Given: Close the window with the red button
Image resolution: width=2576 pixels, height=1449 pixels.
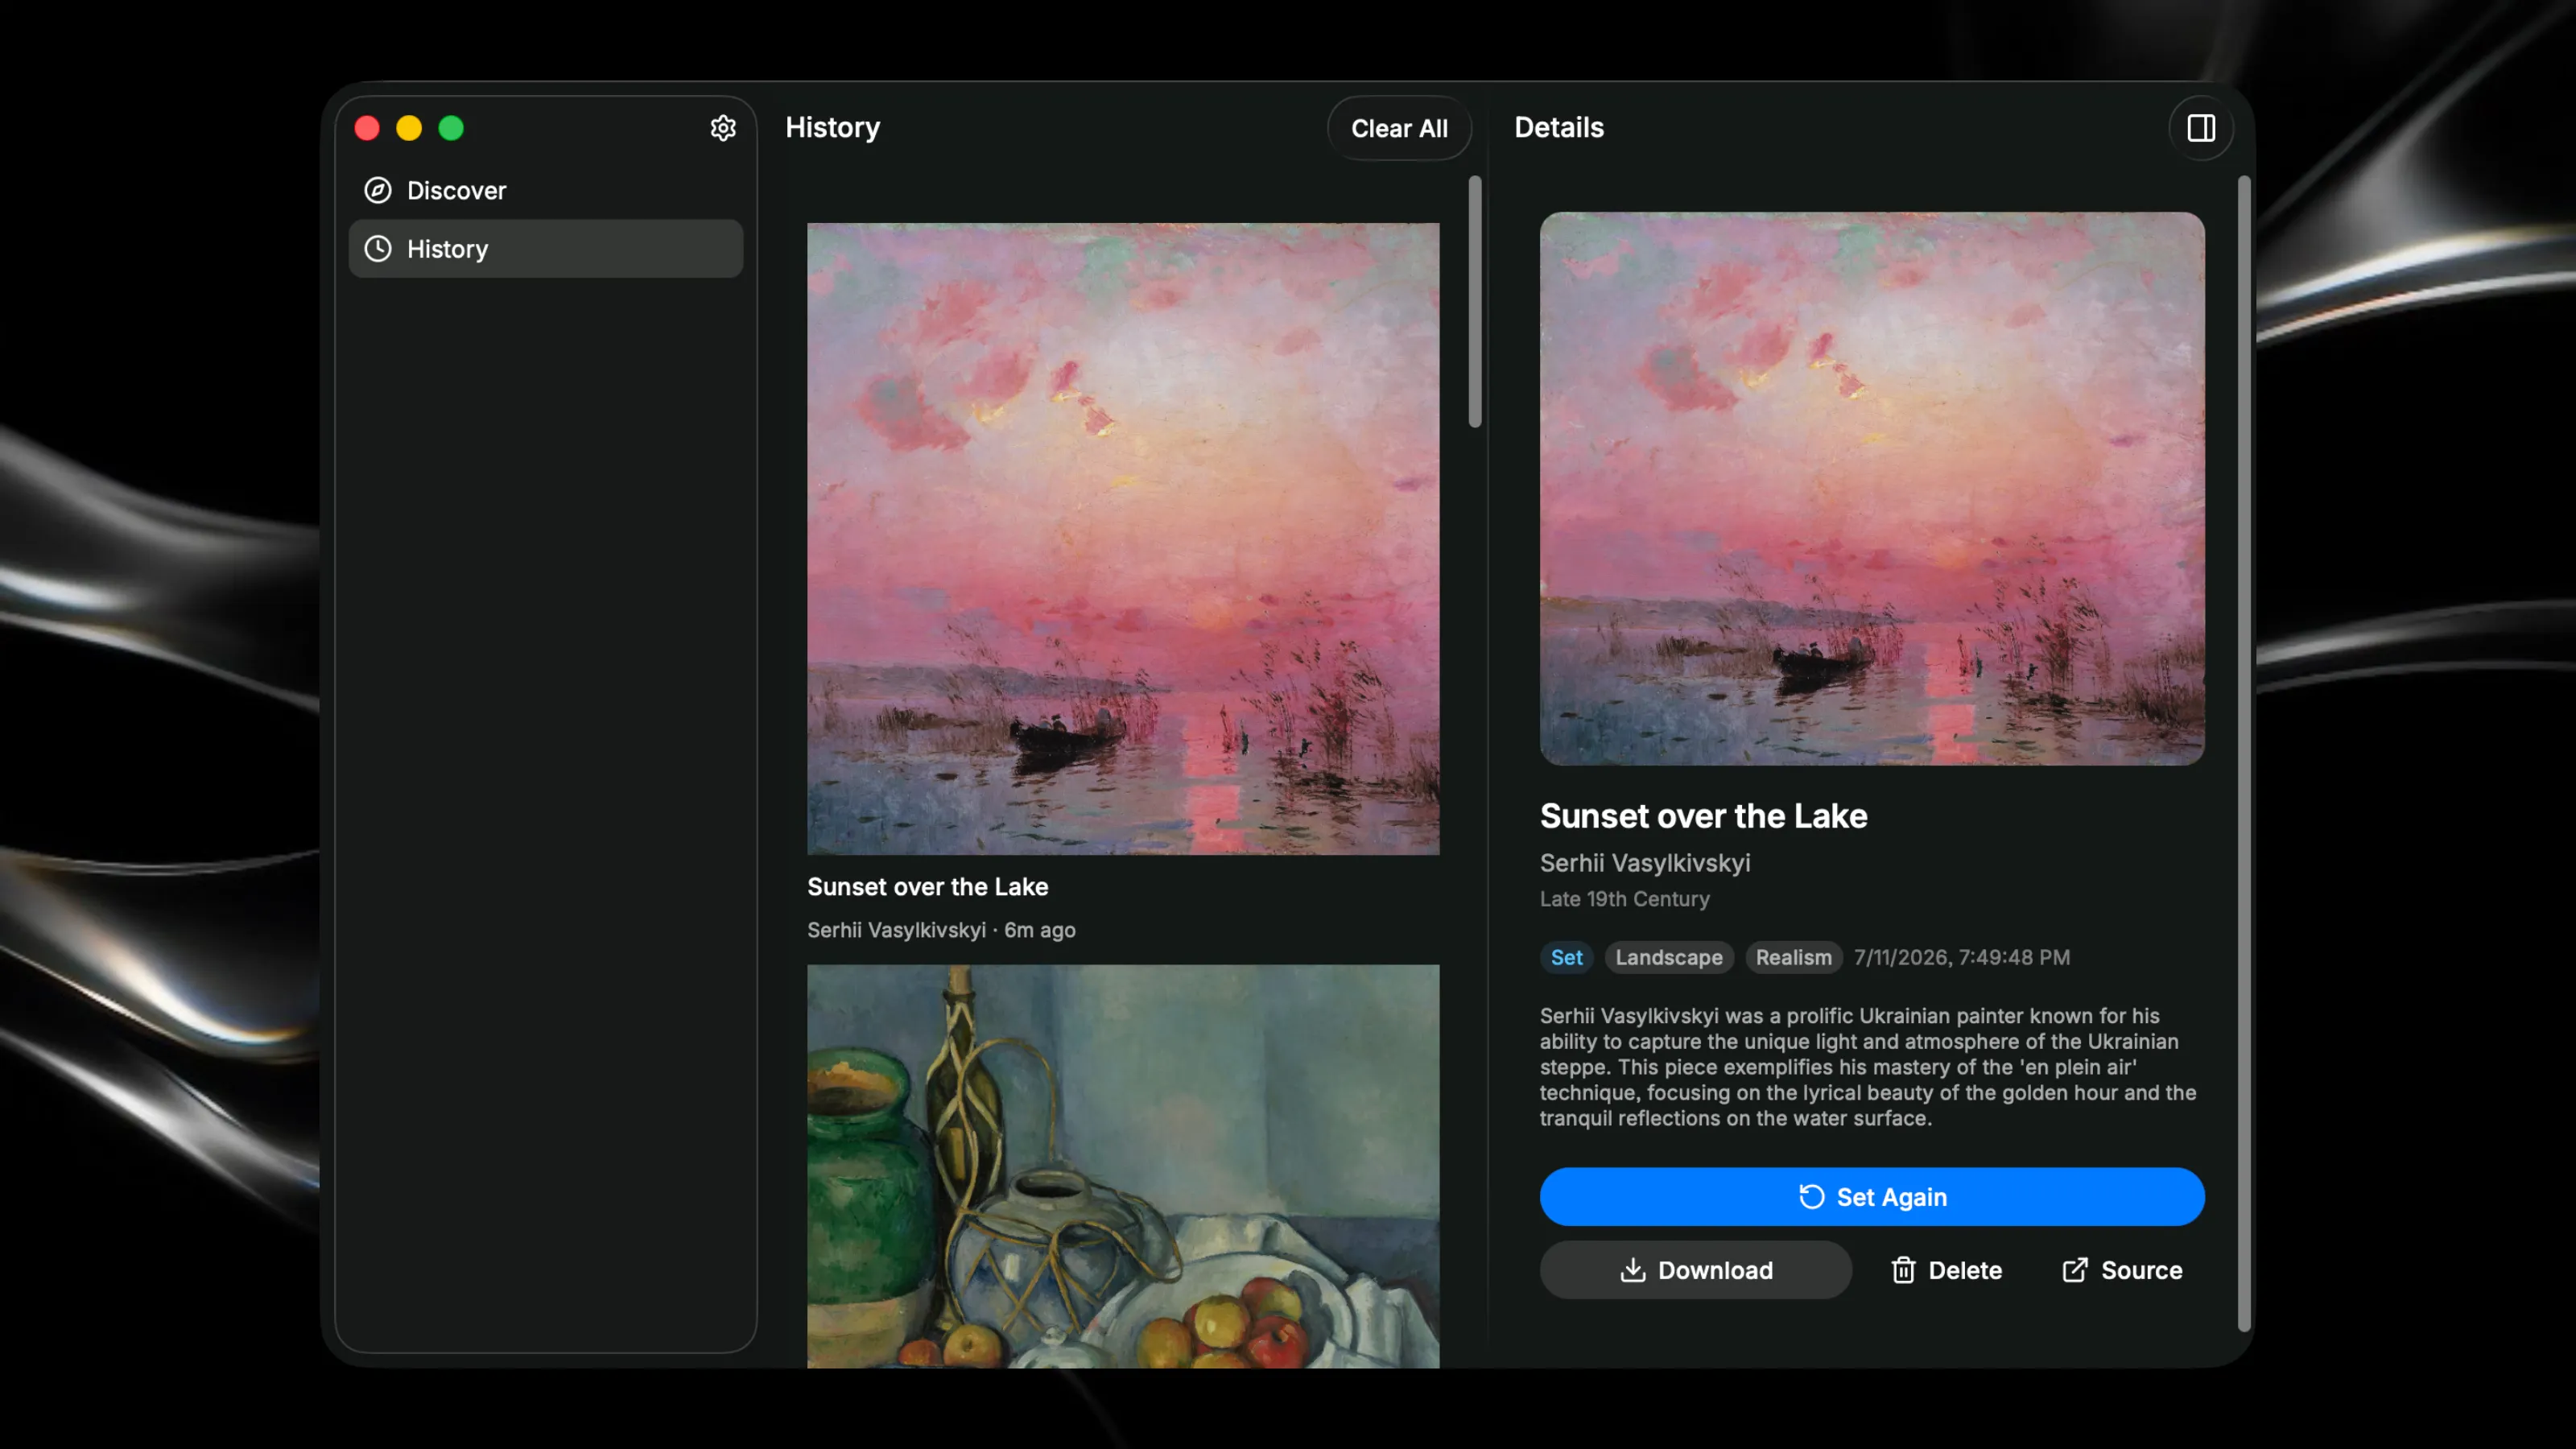Looking at the screenshot, I should (x=367, y=128).
